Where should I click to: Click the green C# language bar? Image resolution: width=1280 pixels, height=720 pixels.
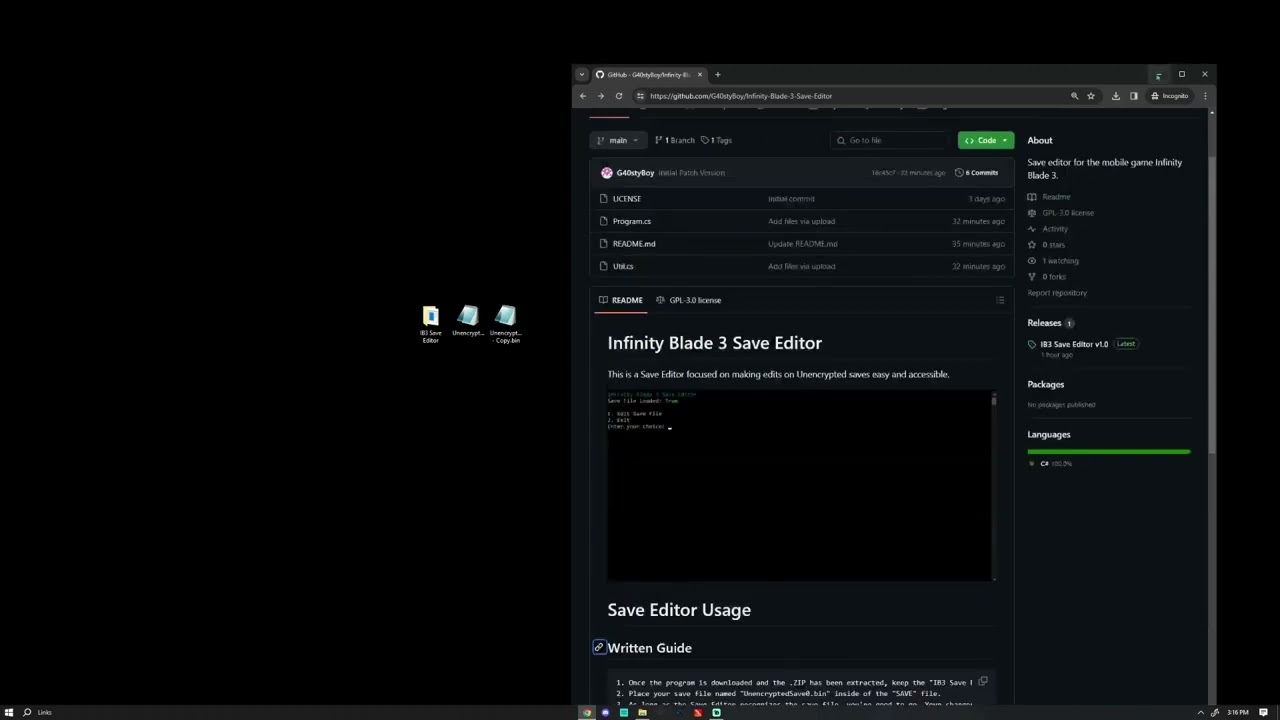pos(1109,452)
